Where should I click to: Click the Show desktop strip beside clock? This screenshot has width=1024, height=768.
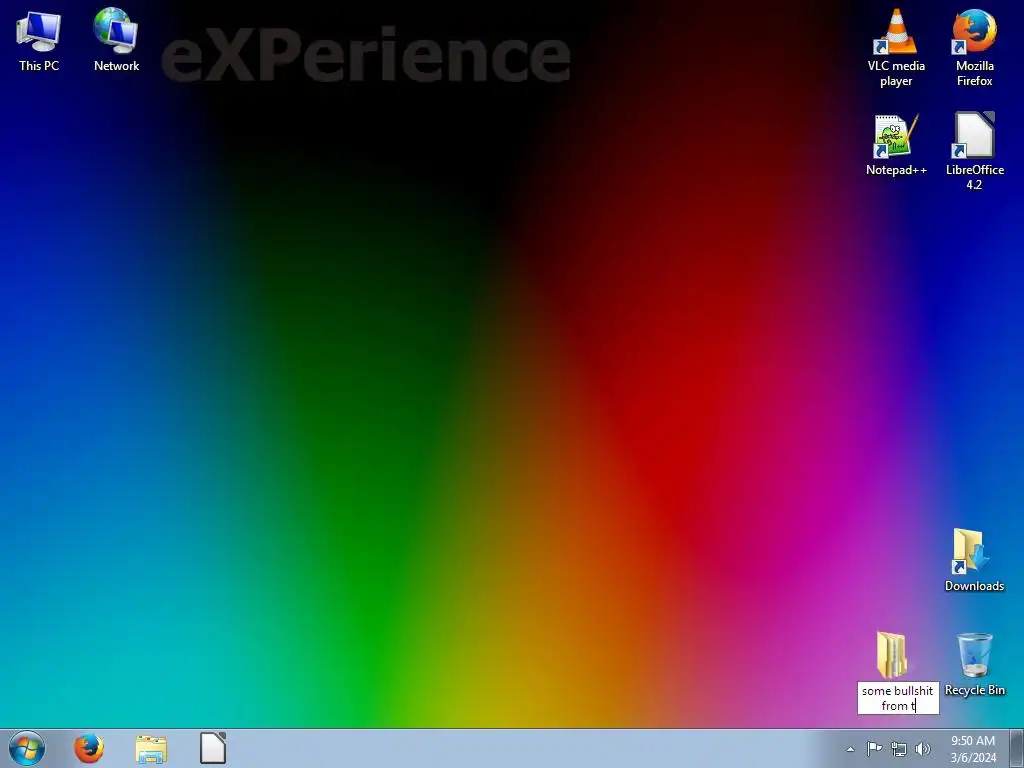pos(1017,748)
